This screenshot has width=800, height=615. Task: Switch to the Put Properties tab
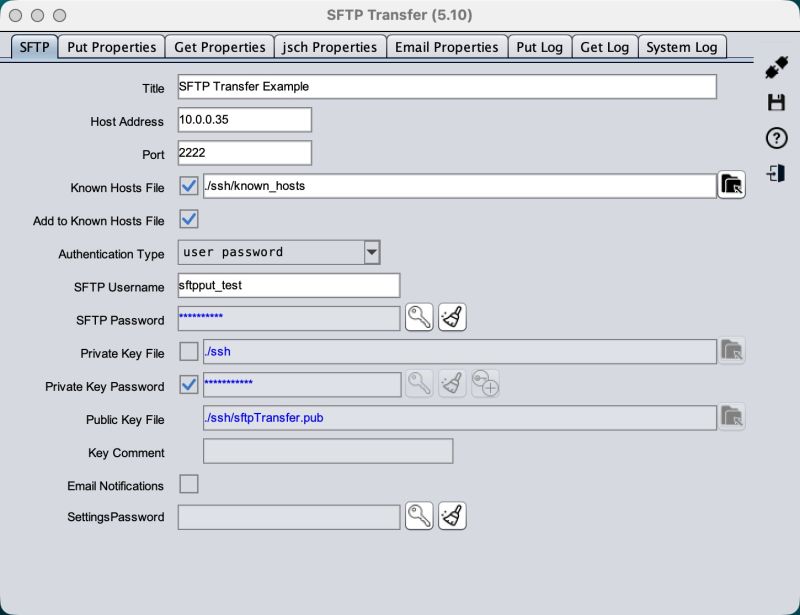[x=112, y=47]
